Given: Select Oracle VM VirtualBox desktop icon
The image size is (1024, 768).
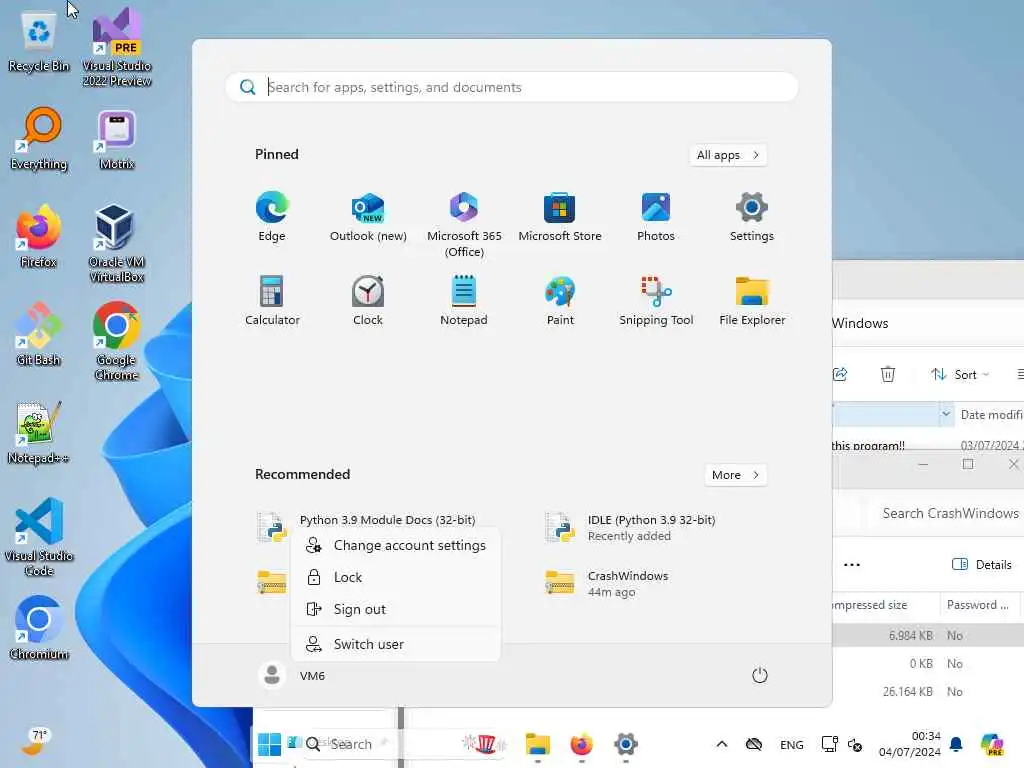Looking at the screenshot, I should (x=117, y=244).
